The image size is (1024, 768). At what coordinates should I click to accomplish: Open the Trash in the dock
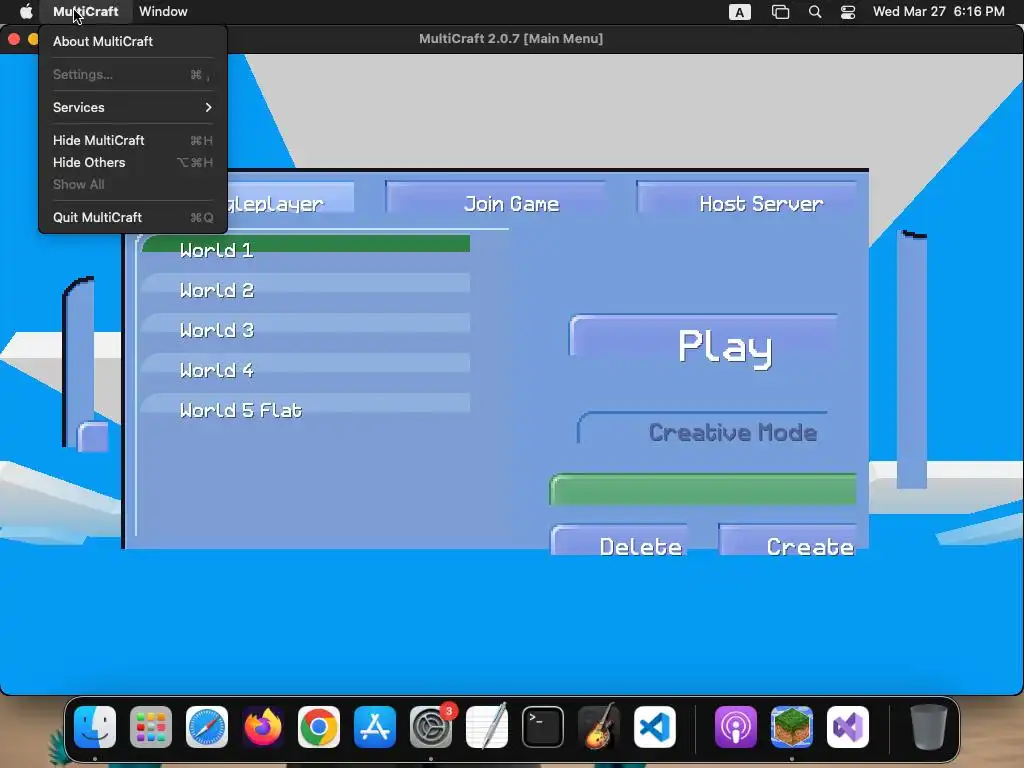pyautogui.click(x=929, y=727)
